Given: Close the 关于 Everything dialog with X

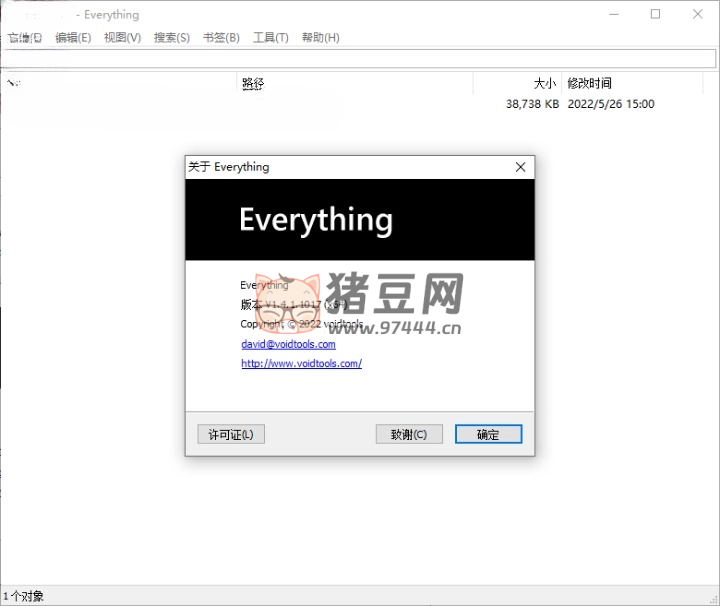Looking at the screenshot, I should tap(520, 167).
